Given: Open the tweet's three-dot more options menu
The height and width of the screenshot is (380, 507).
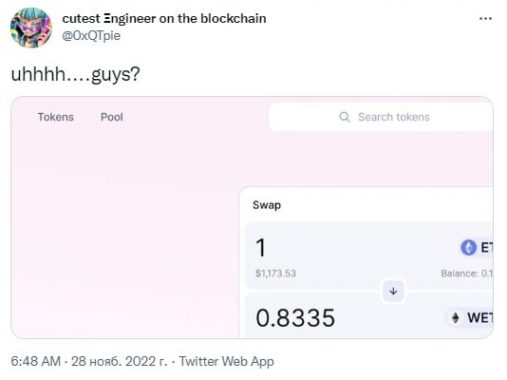Looking at the screenshot, I should pos(485,19).
